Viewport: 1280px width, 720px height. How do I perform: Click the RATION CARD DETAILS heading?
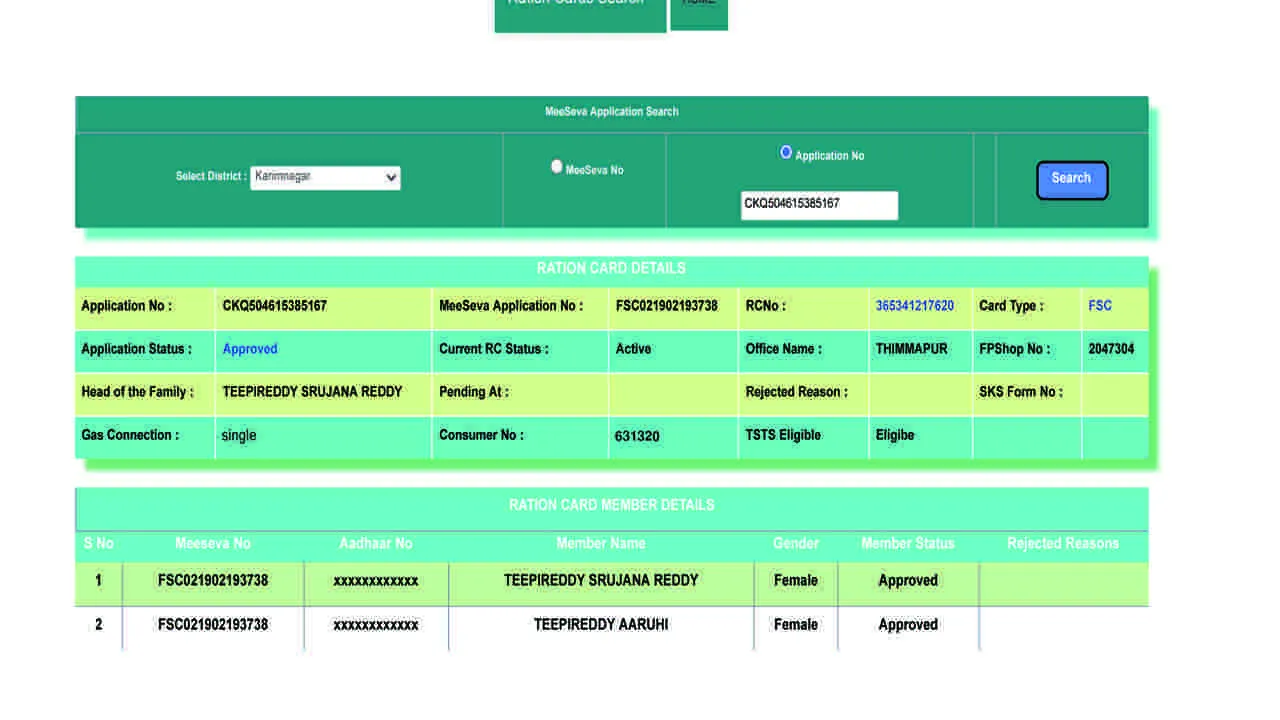pos(611,269)
